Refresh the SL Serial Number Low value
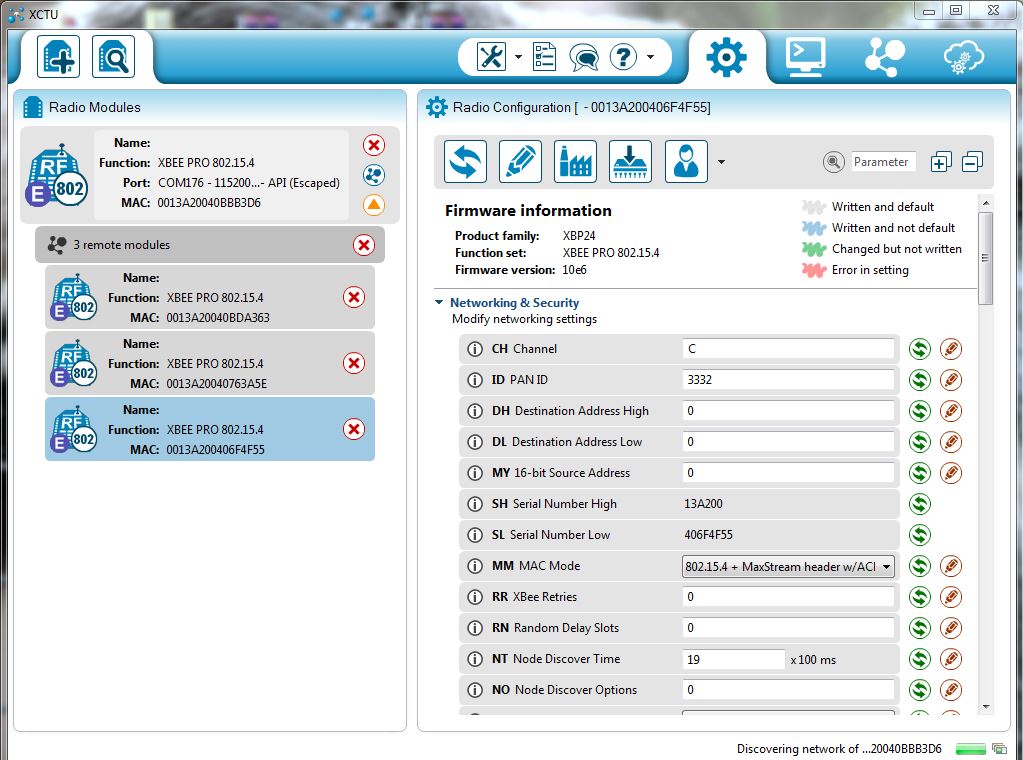Viewport: 1023px width, 760px height. click(919, 535)
